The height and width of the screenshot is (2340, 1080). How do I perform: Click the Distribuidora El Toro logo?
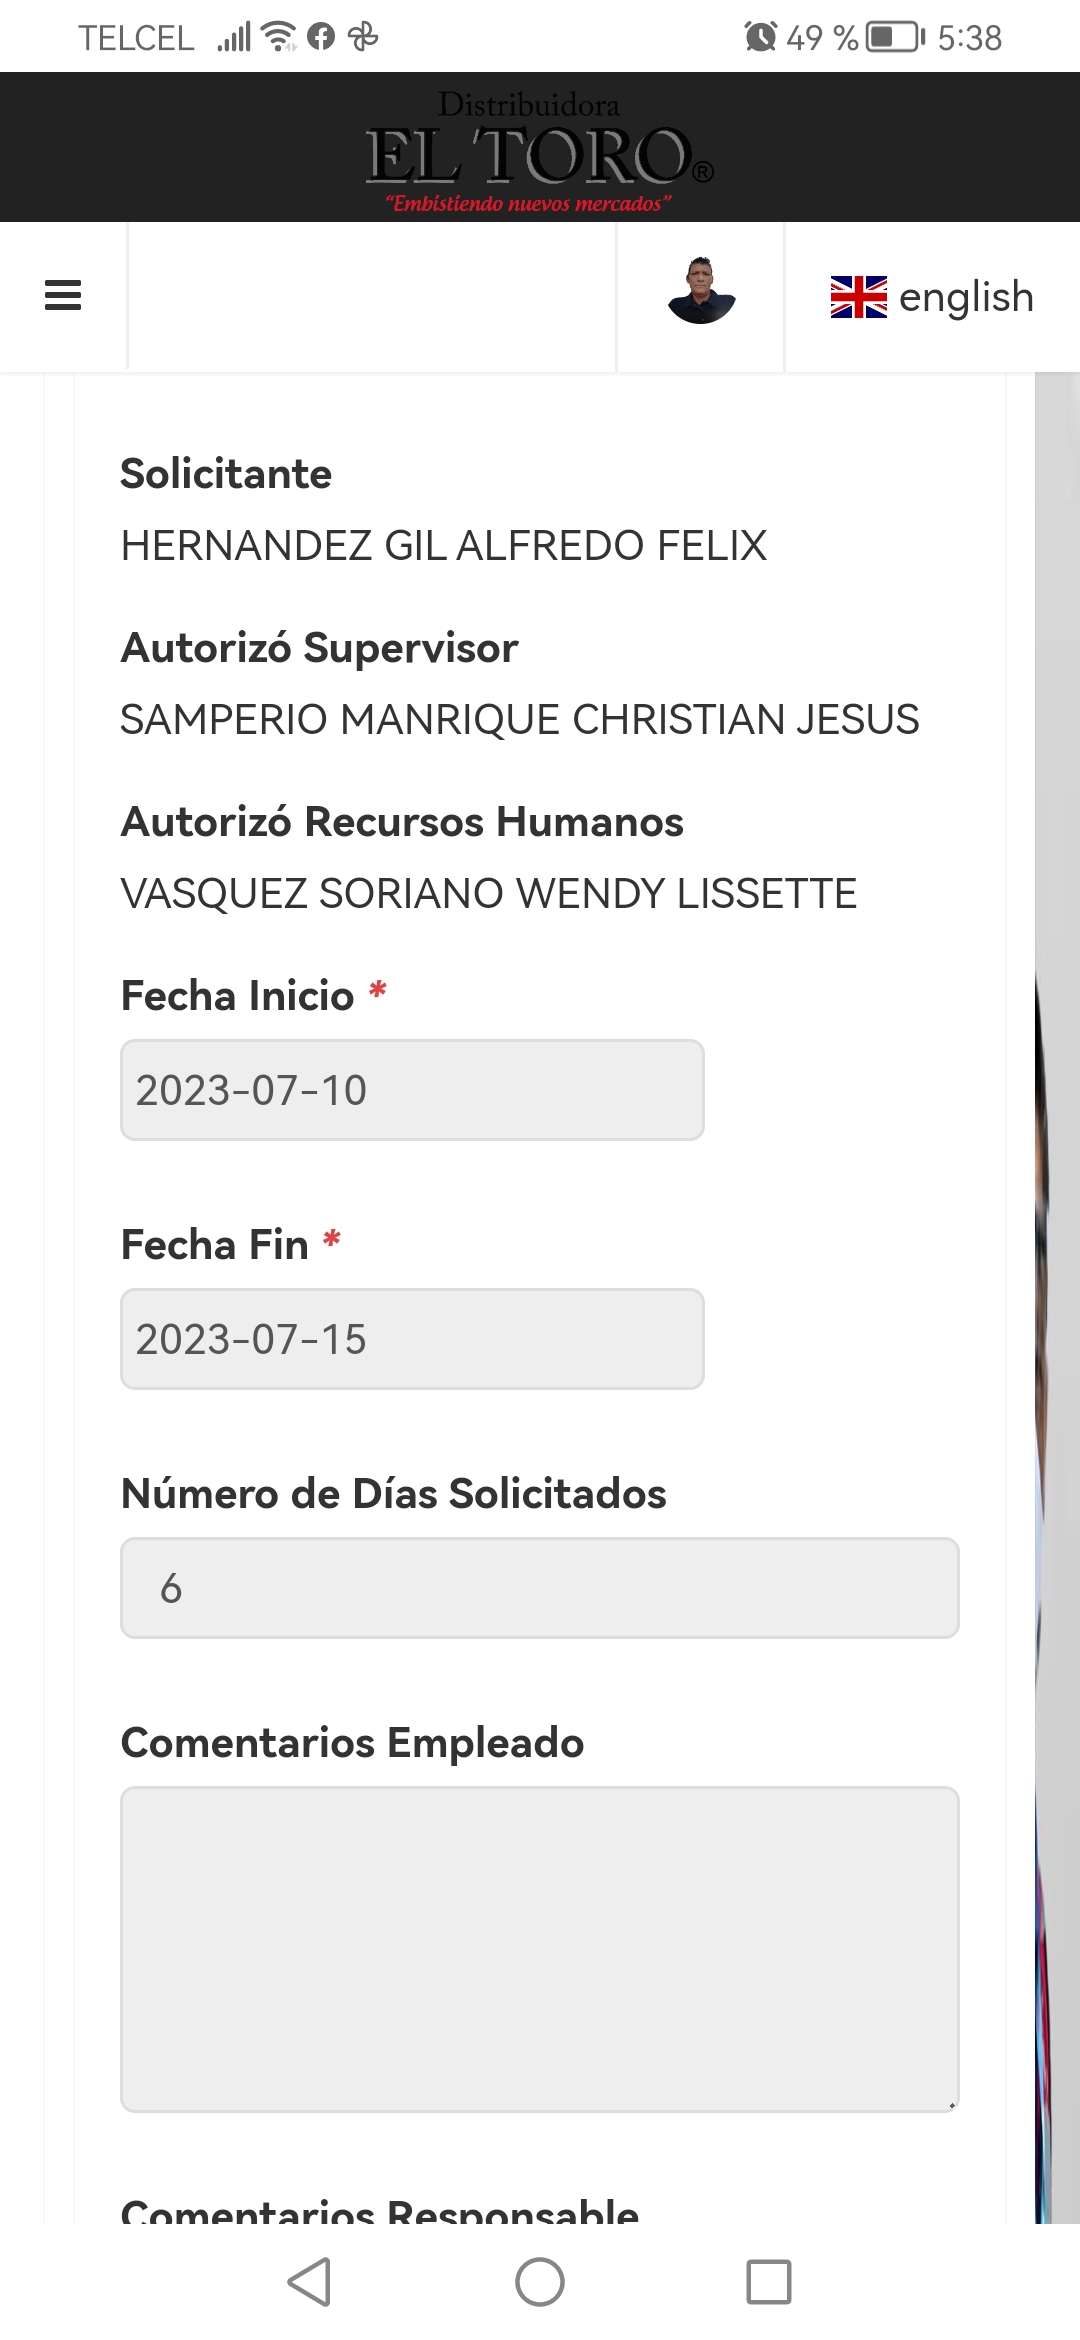pos(539,150)
